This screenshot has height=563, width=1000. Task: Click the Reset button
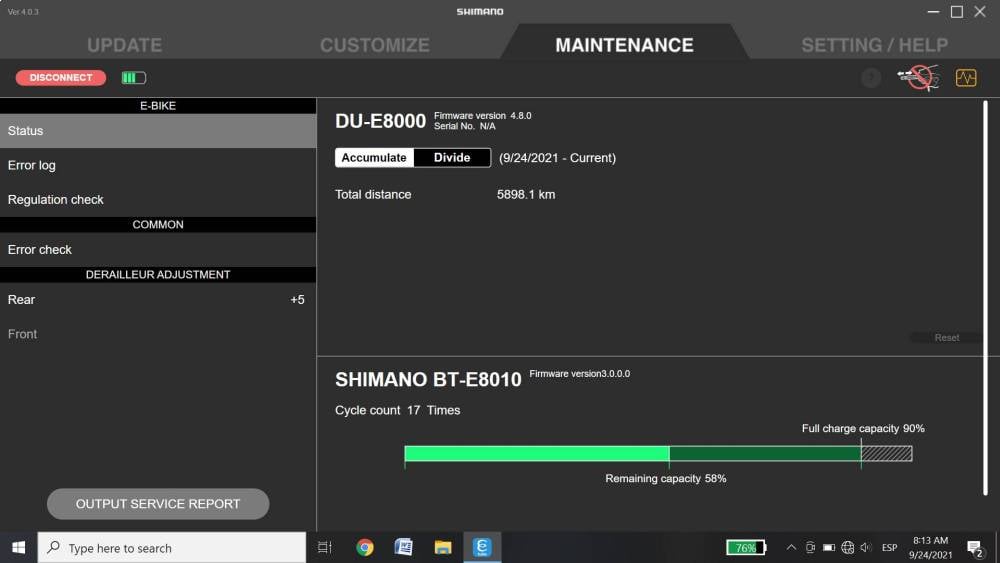point(946,337)
